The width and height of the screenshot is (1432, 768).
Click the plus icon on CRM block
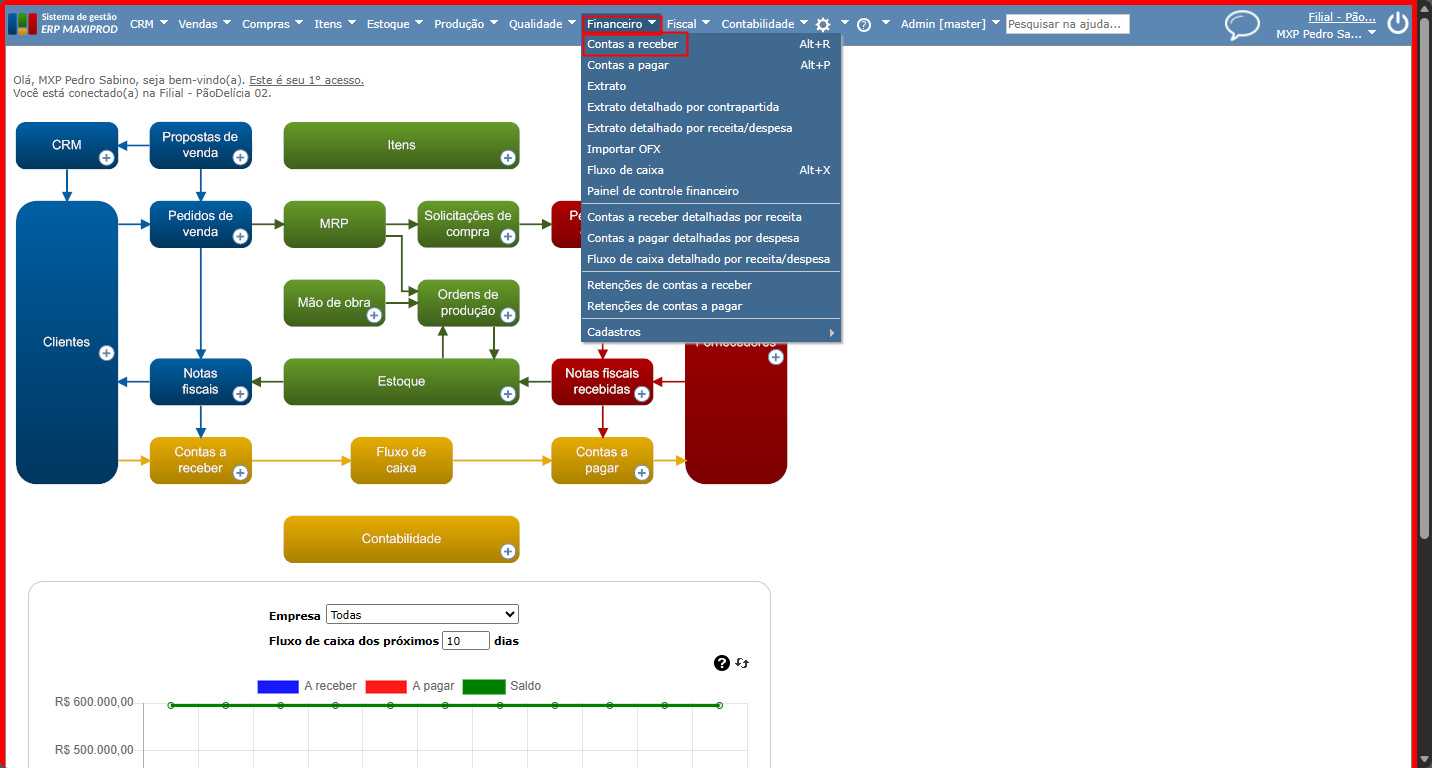(106, 158)
